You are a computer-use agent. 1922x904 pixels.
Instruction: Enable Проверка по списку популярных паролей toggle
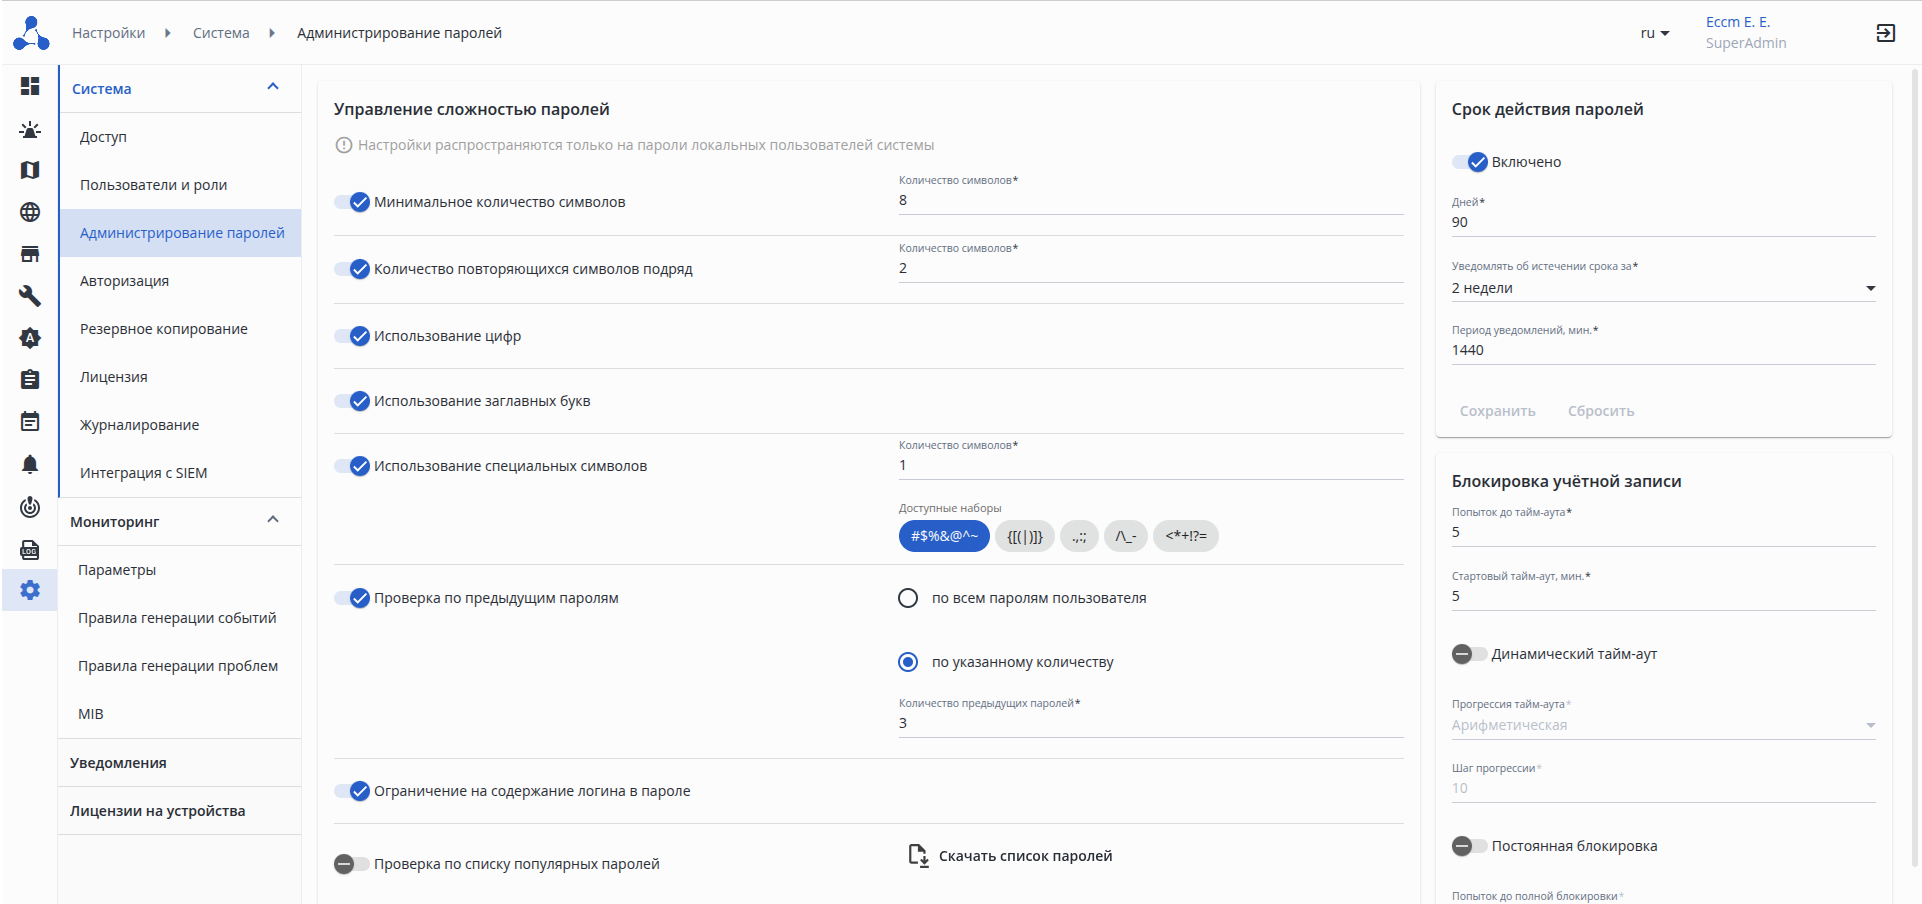coord(352,864)
